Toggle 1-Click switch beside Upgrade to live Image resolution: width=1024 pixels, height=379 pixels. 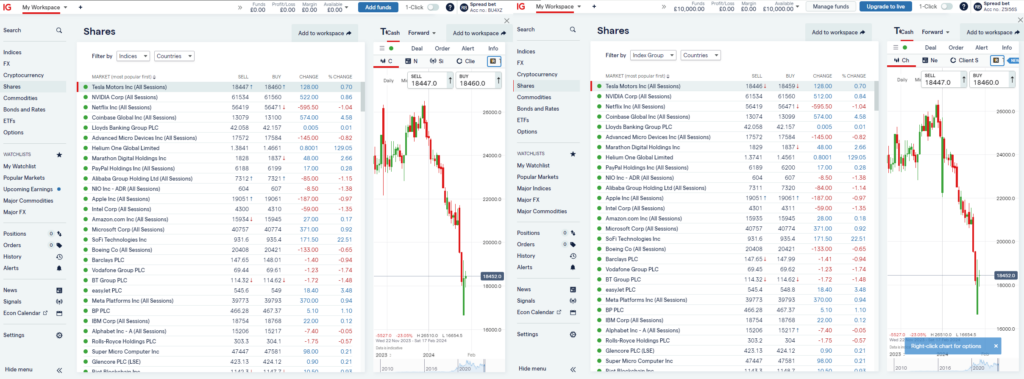(x=947, y=7)
